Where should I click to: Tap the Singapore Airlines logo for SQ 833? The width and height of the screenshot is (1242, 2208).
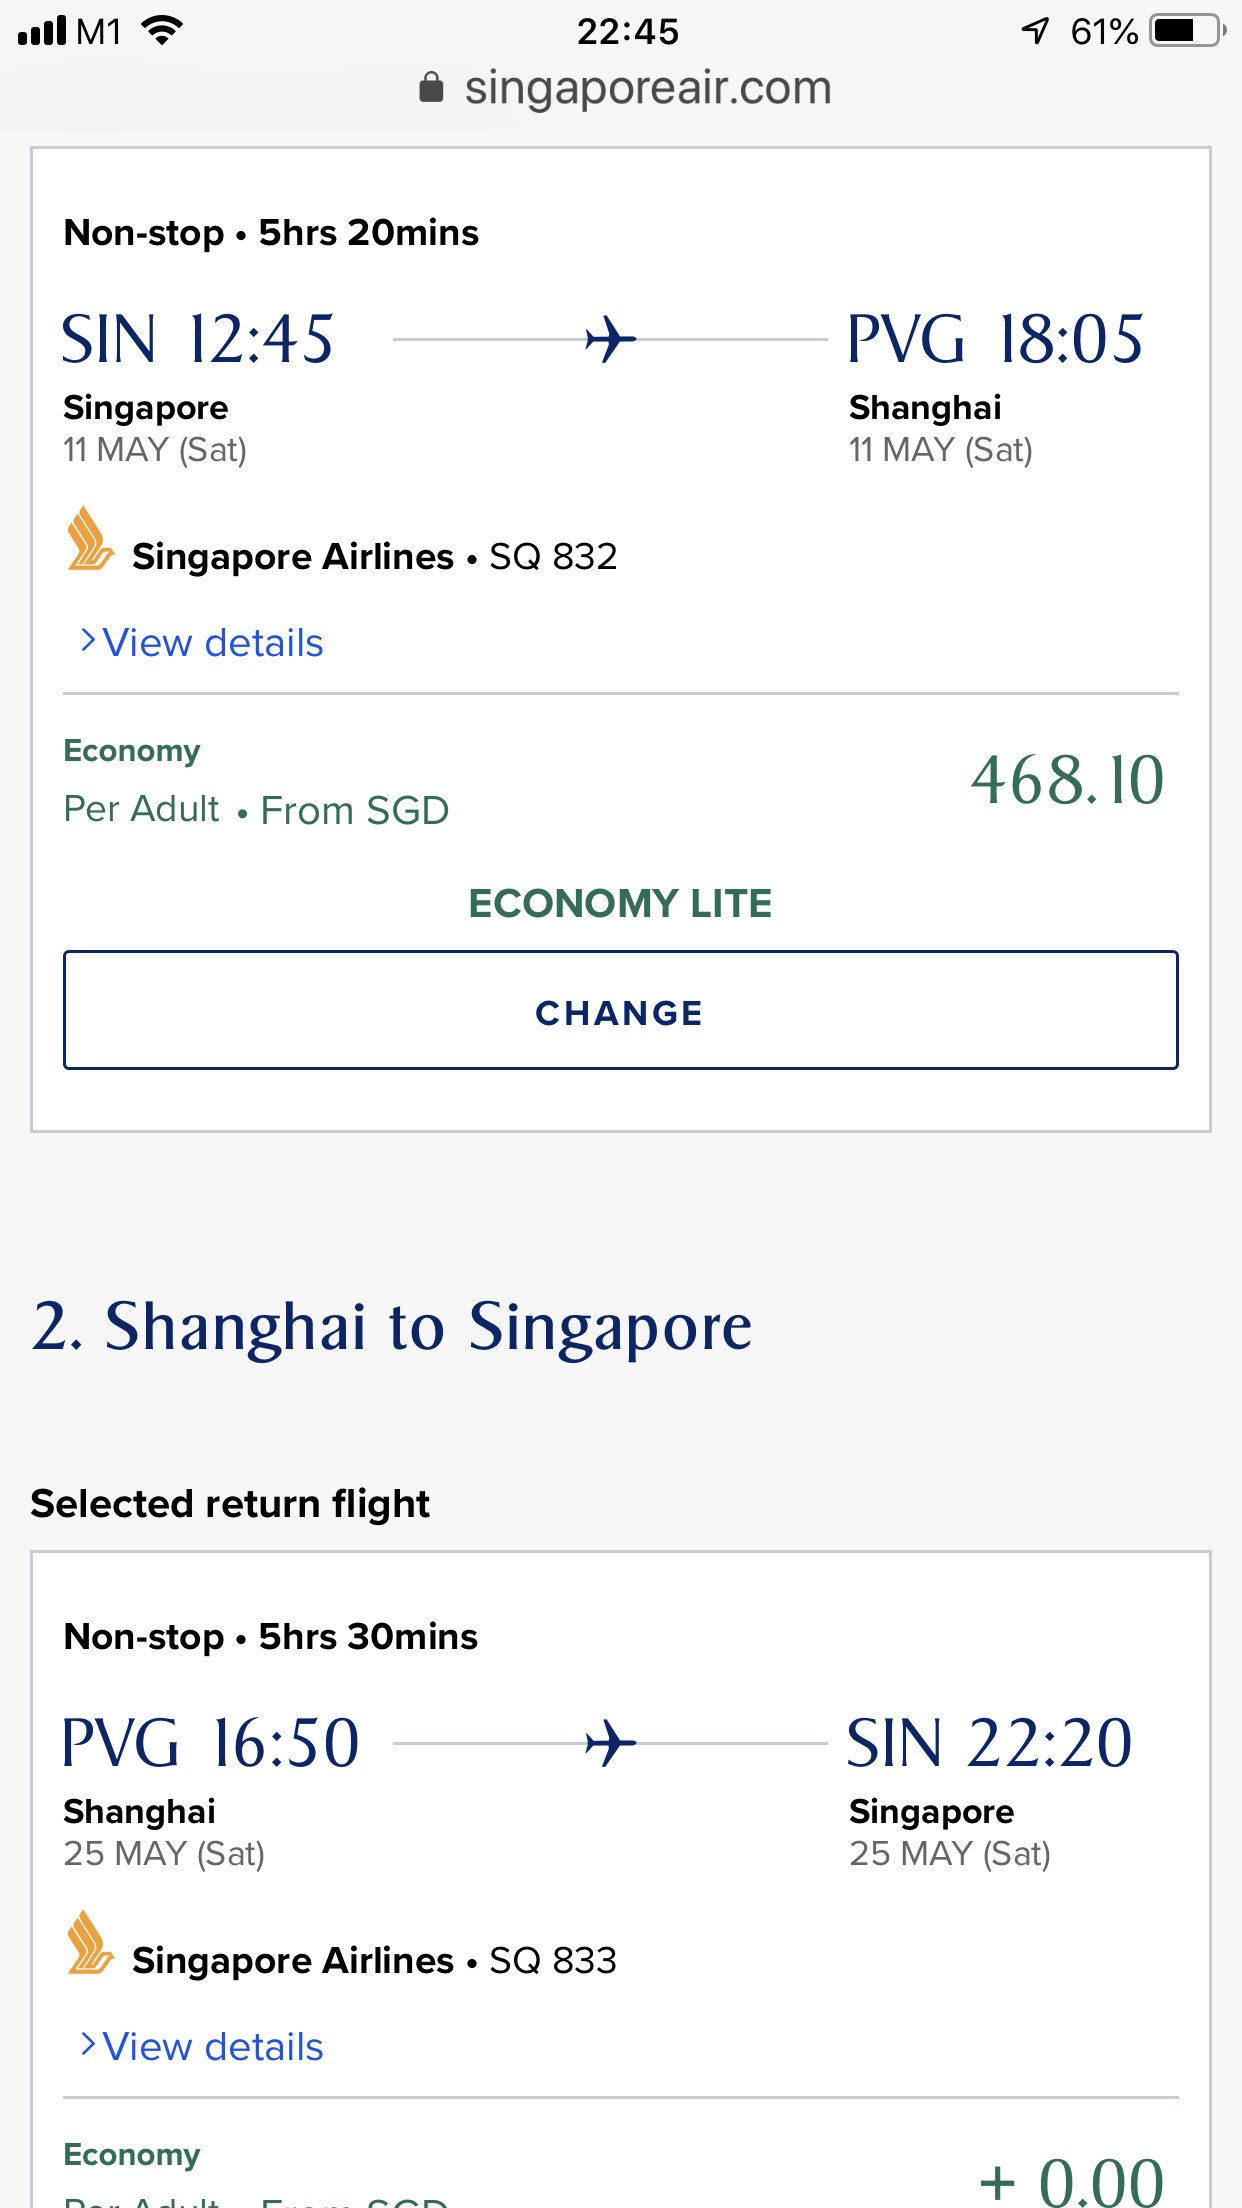[x=90, y=1944]
